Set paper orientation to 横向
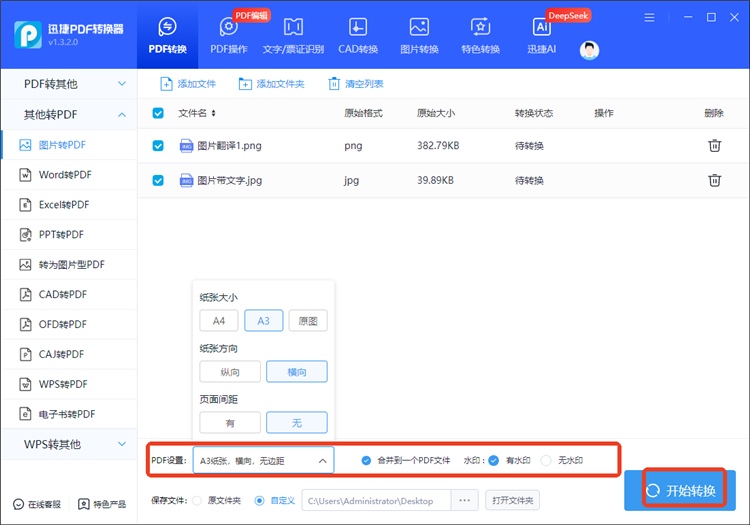This screenshot has width=750, height=525. [297, 372]
